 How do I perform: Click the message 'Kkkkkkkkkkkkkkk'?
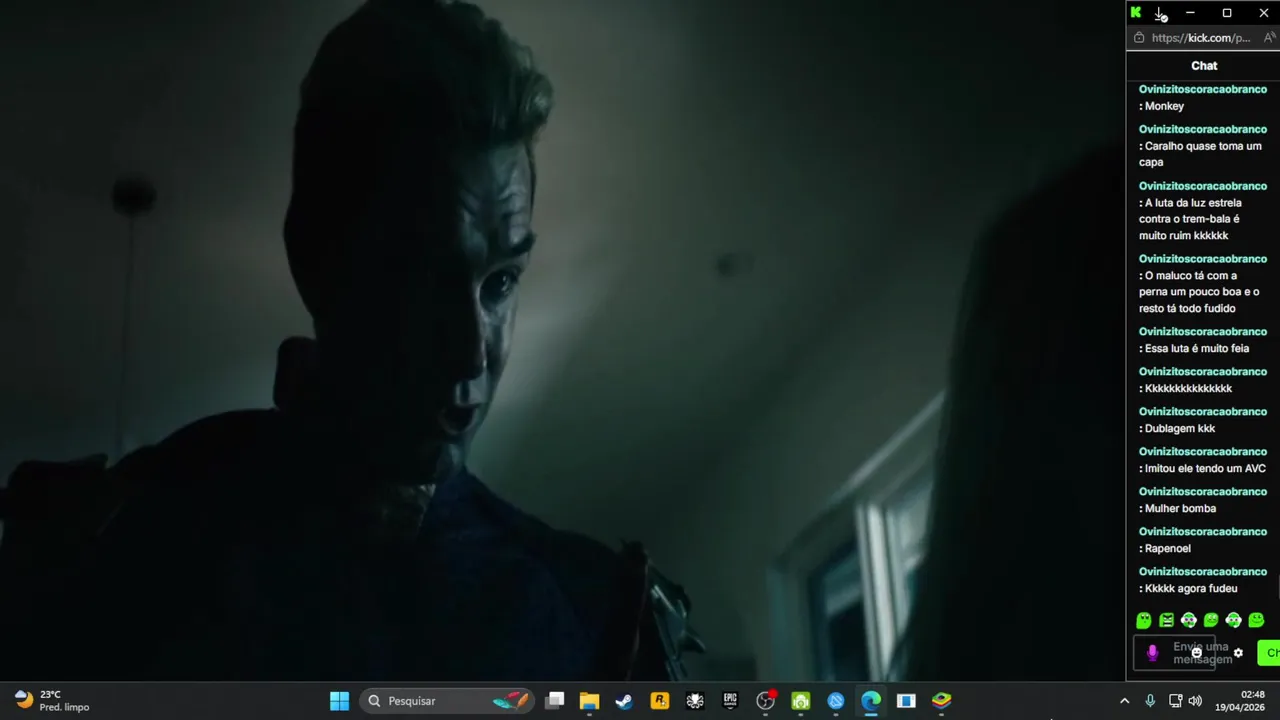tap(1188, 389)
